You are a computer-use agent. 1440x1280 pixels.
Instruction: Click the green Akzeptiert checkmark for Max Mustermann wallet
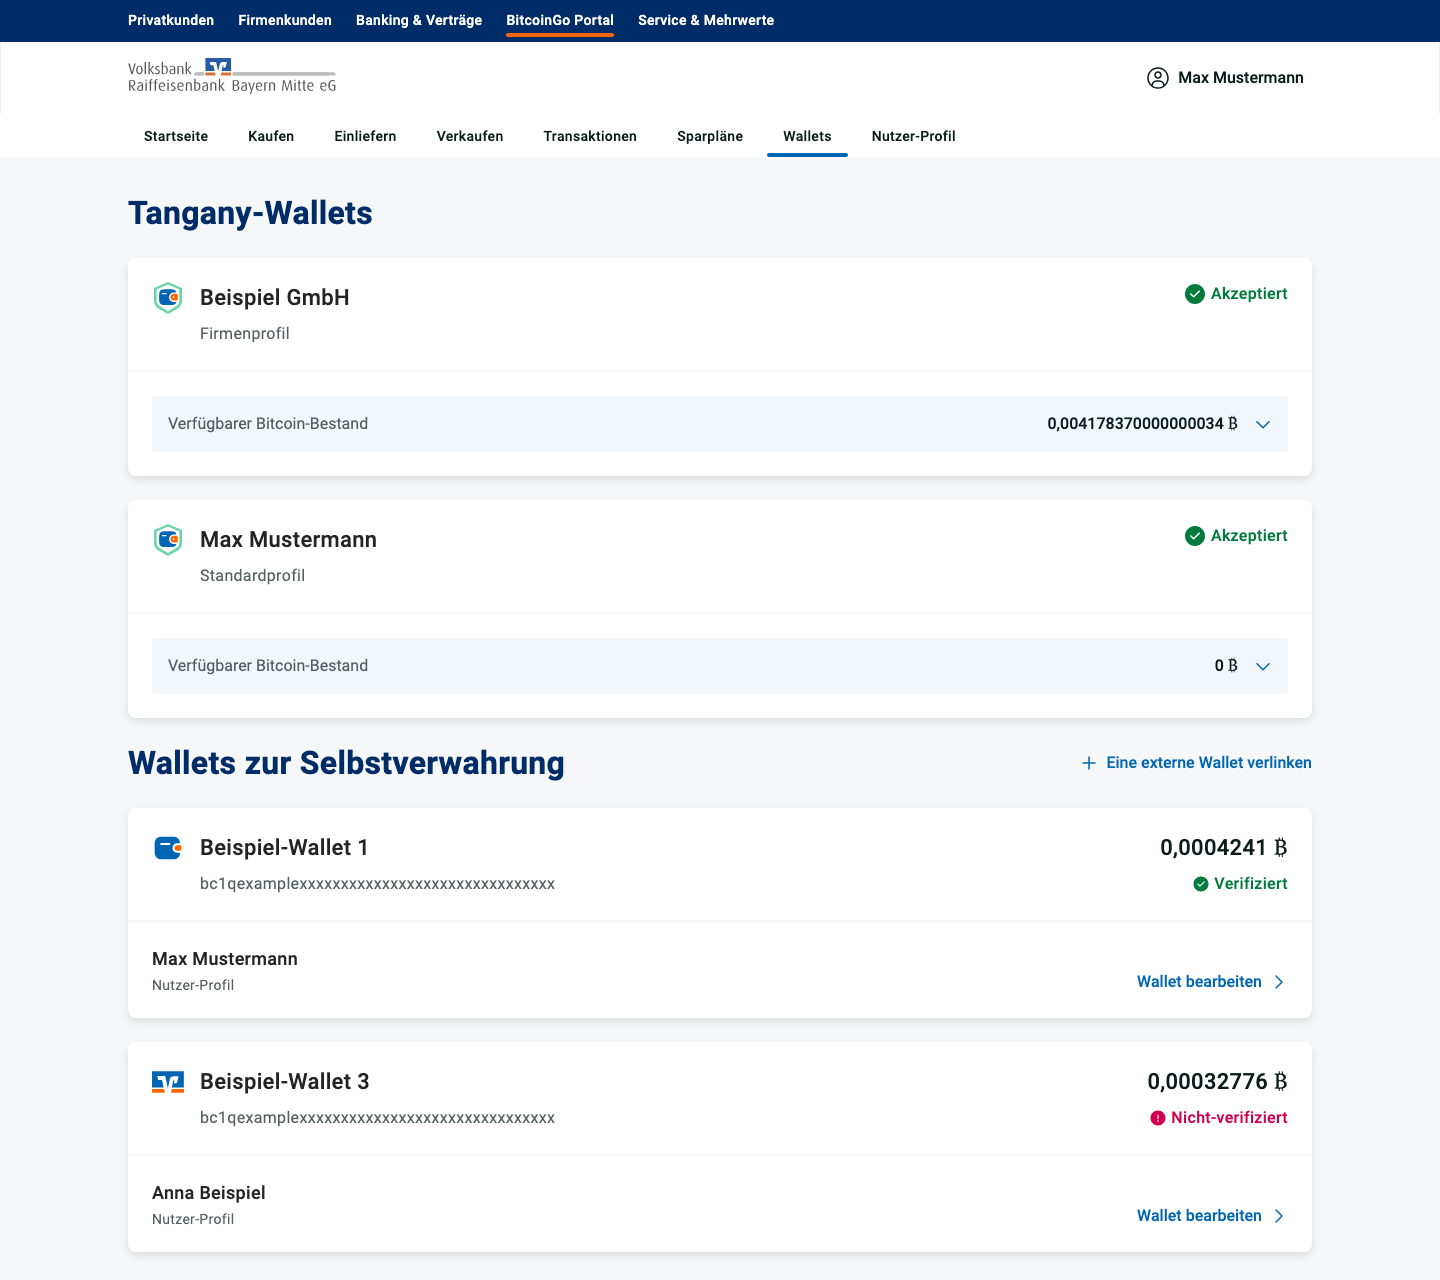[x=1194, y=536]
